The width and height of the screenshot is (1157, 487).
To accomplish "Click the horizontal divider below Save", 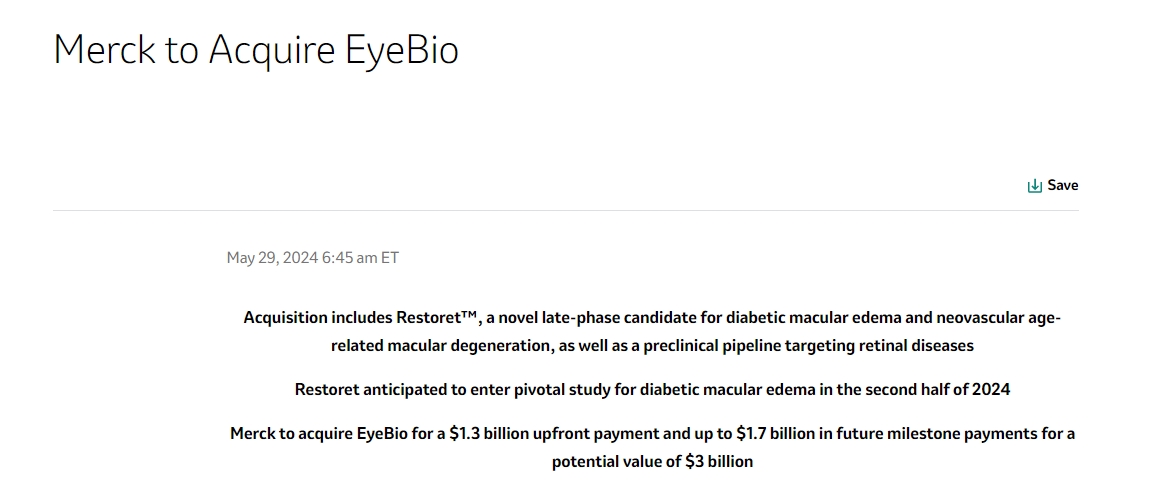I will (x=566, y=211).
